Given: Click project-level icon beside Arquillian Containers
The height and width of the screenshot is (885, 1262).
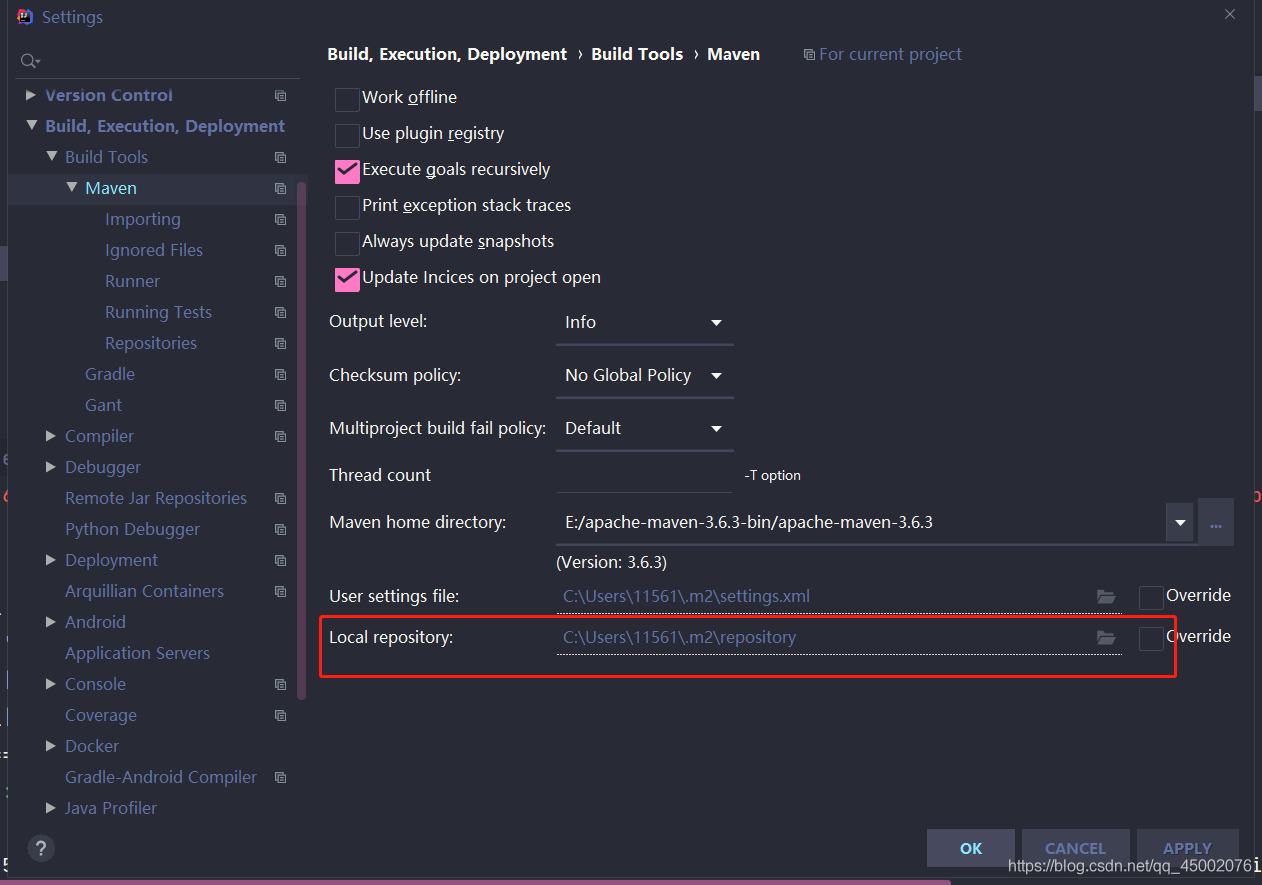Looking at the screenshot, I should [280, 592].
